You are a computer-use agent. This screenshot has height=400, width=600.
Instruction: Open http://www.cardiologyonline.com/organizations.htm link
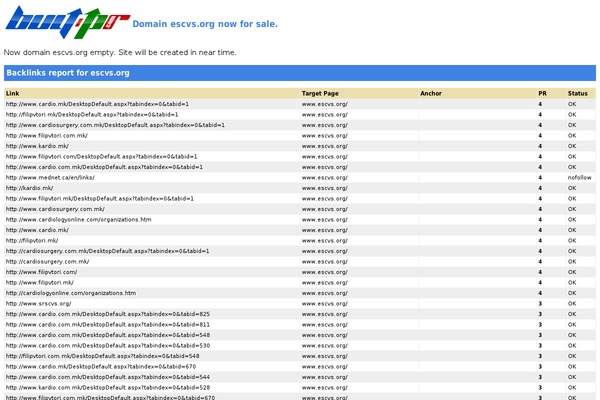[78, 220]
